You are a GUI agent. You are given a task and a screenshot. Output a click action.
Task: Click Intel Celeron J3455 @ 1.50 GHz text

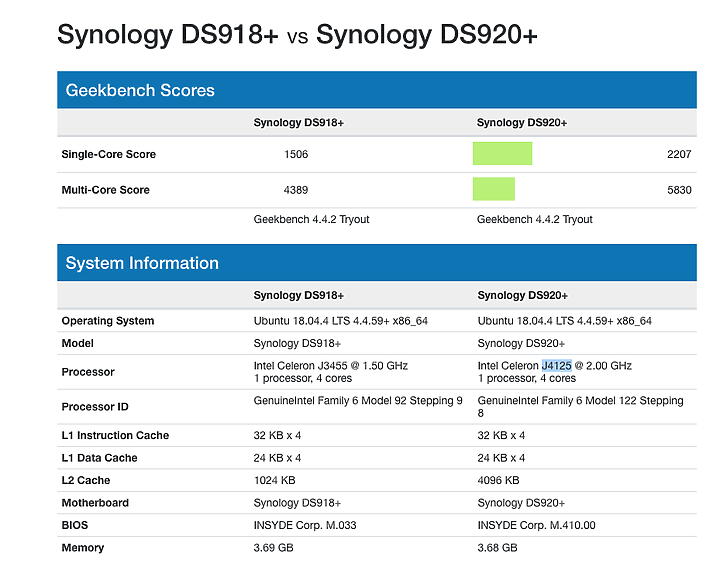(x=331, y=366)
